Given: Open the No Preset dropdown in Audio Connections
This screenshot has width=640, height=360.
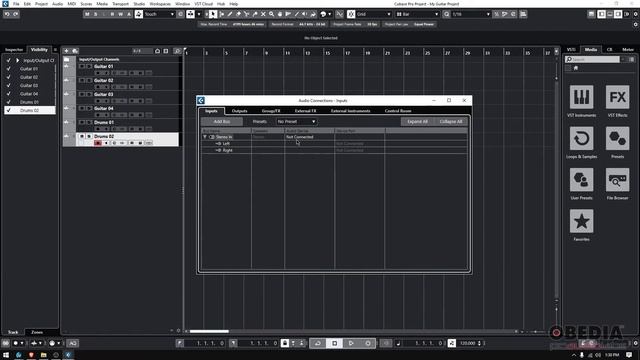Looking at the screenshot, I should 296,122.
